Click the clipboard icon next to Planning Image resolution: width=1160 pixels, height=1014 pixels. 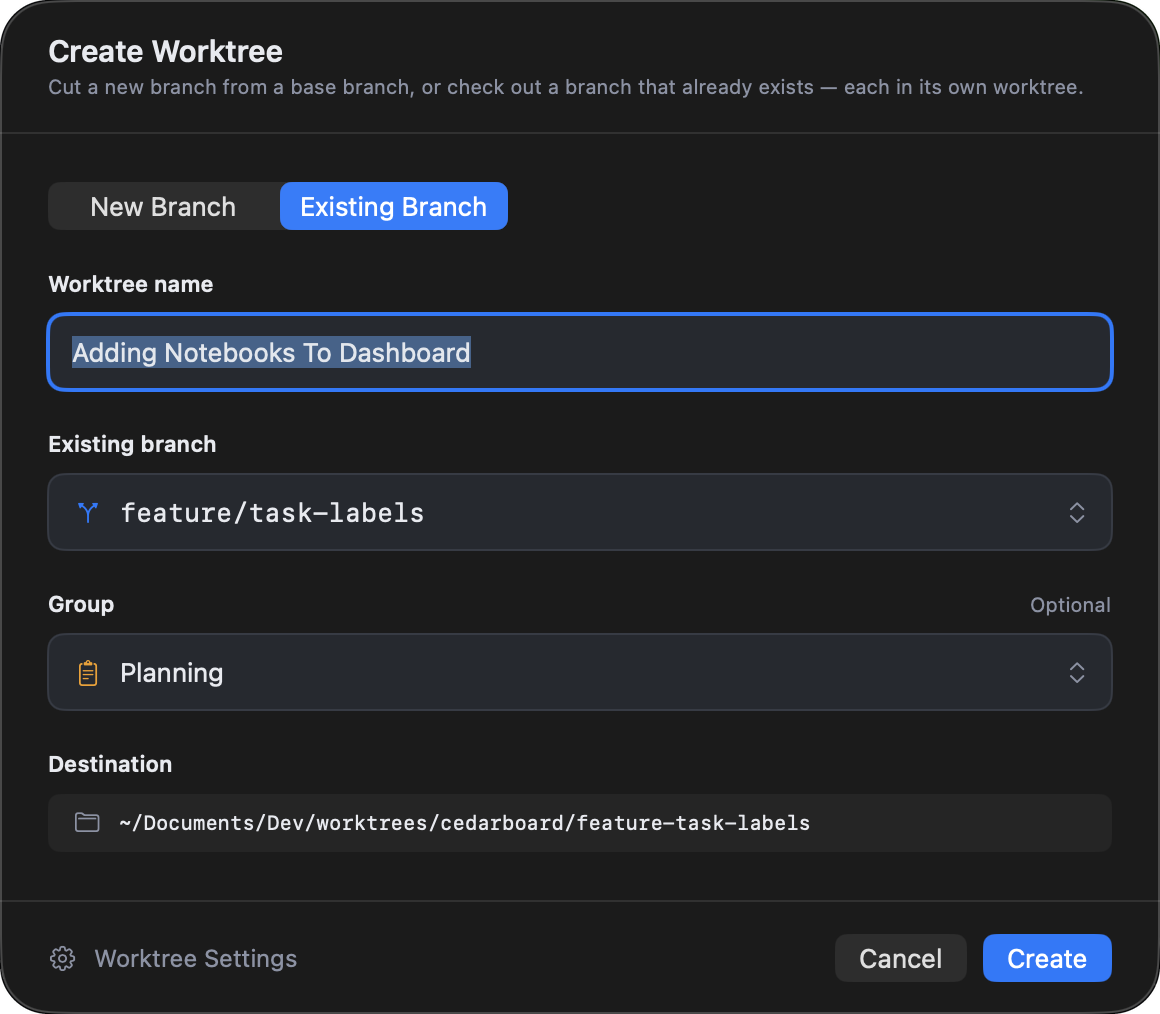(88, 673)
